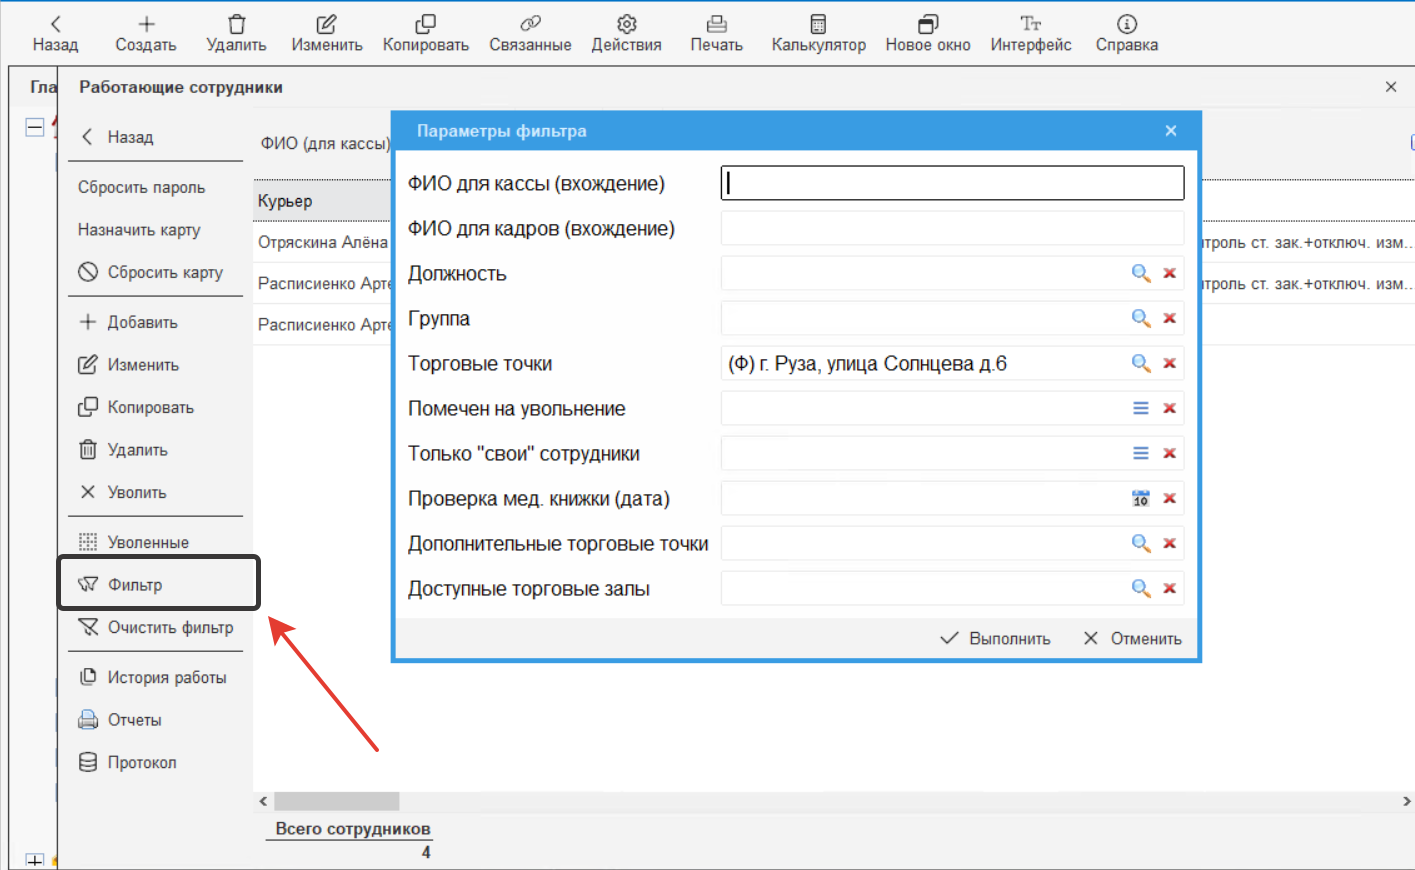Open a New window from toolbar
Image resolution: width=1415 pixels, height=870 pixels.
point(927,33)
